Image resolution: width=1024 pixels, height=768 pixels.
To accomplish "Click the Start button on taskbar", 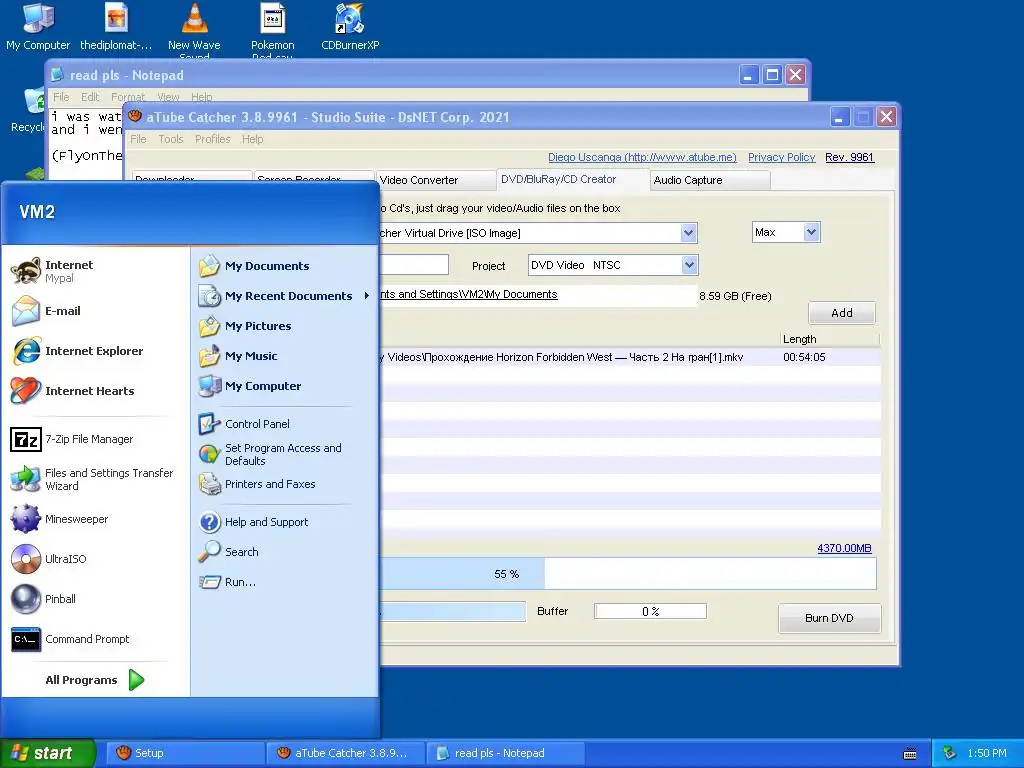I will tap(48, 753).
